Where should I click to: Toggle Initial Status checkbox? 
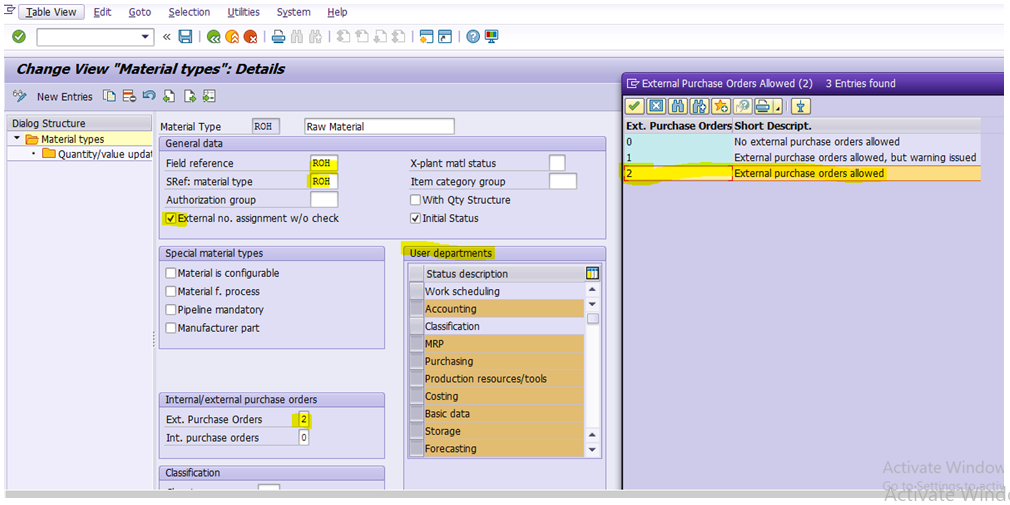415,218
